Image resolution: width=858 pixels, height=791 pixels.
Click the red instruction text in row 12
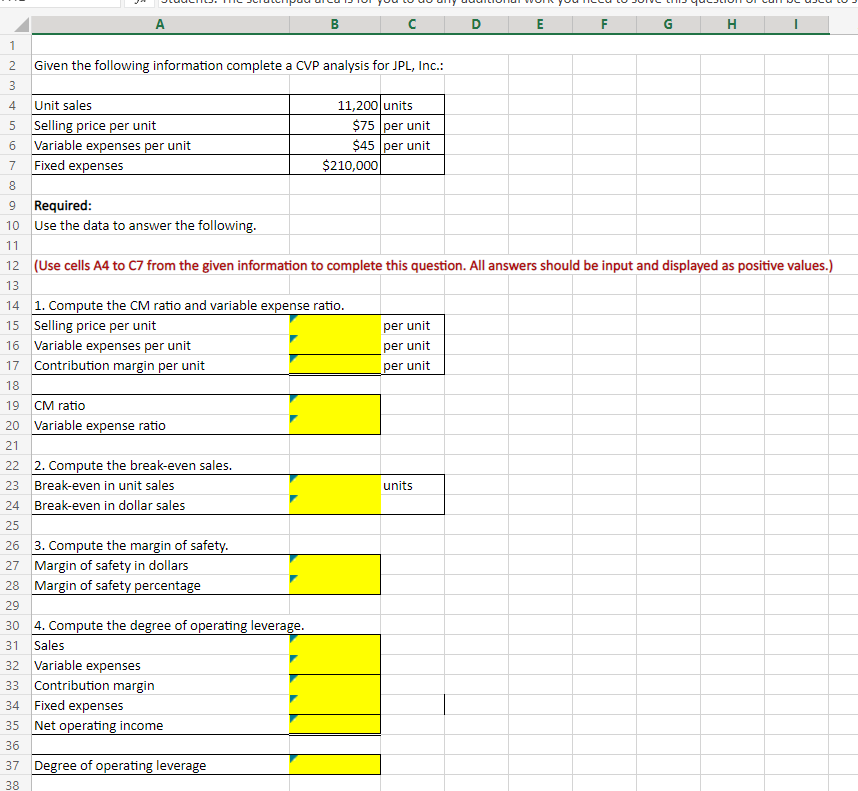click(x=433, y=265)
